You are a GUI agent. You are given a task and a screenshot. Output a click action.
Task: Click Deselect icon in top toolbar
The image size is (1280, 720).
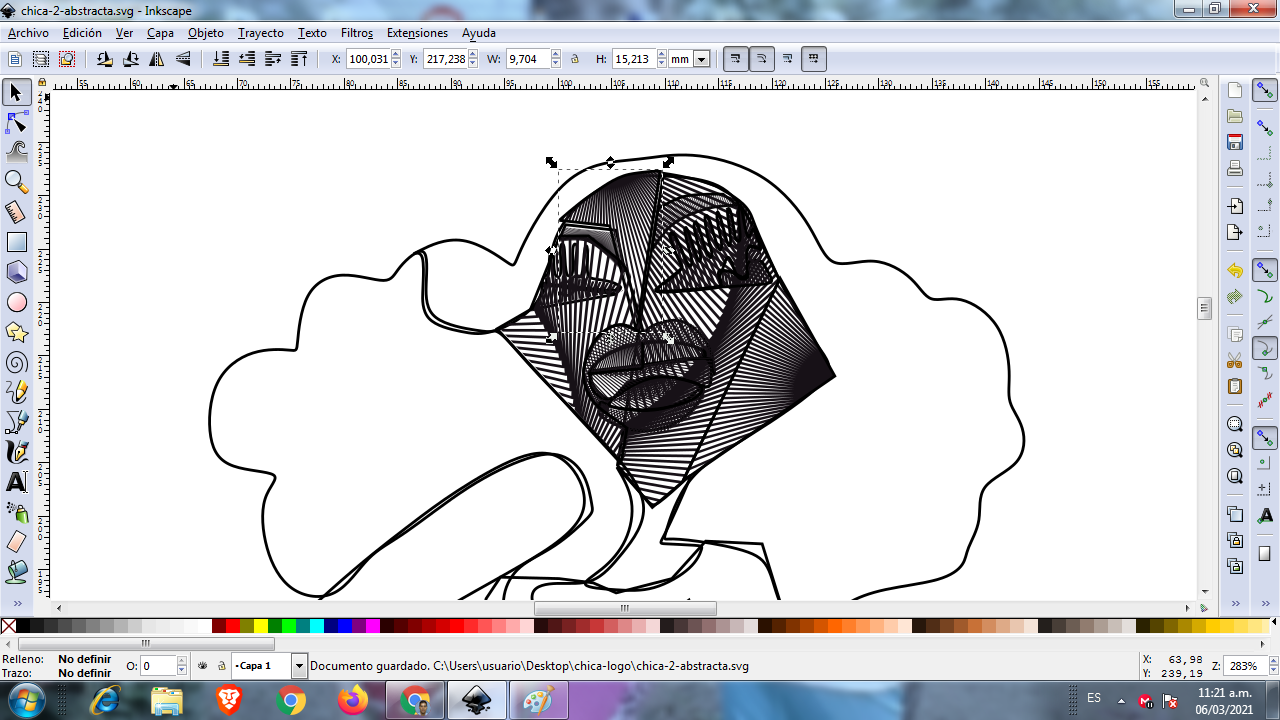[x=67, y=59]
